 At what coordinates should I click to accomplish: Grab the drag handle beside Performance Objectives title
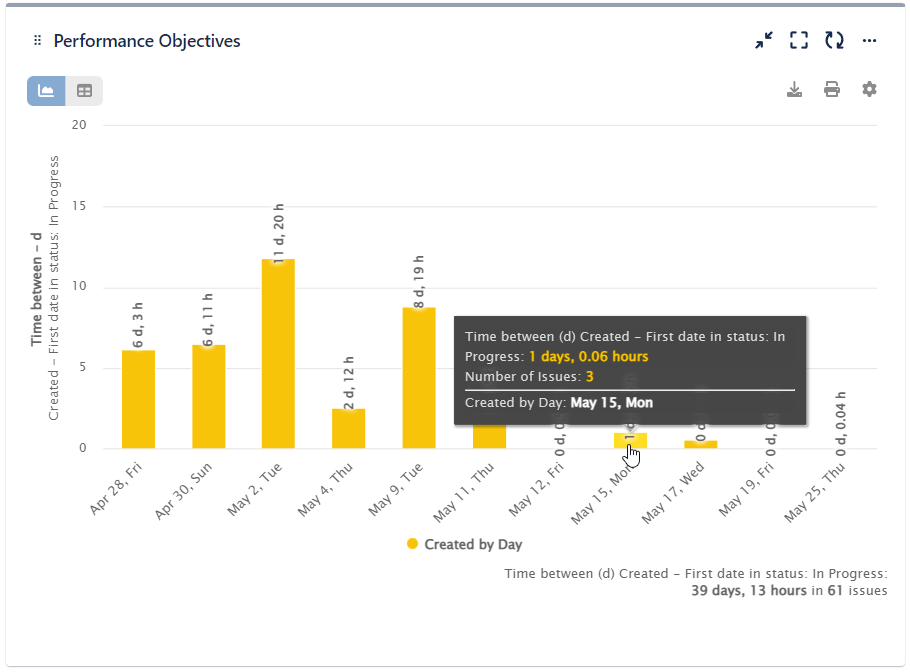click(x=37, y=40)
